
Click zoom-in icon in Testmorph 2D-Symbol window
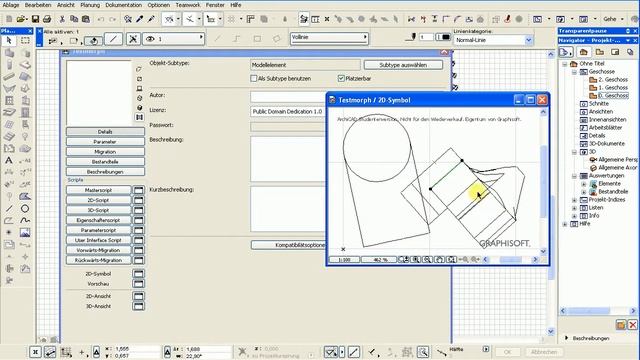[x=416, y=260]
